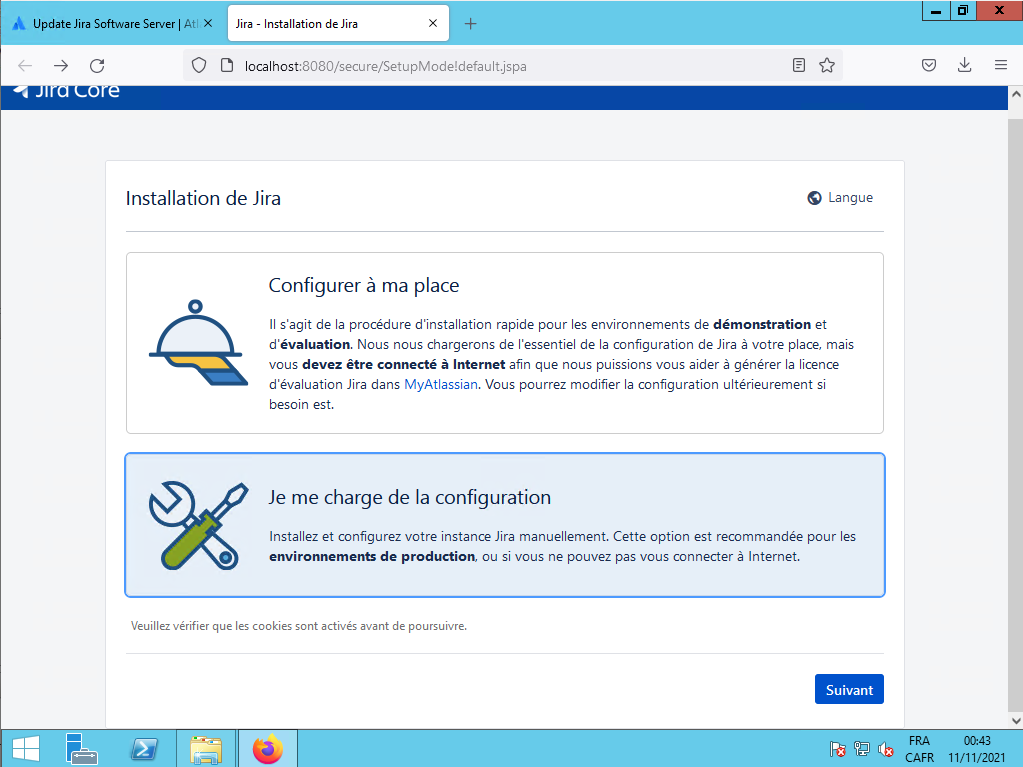Click the Action Center flag tray icon
The image size is (1023, 767).
pyautogui.click(x=837, y=749)
